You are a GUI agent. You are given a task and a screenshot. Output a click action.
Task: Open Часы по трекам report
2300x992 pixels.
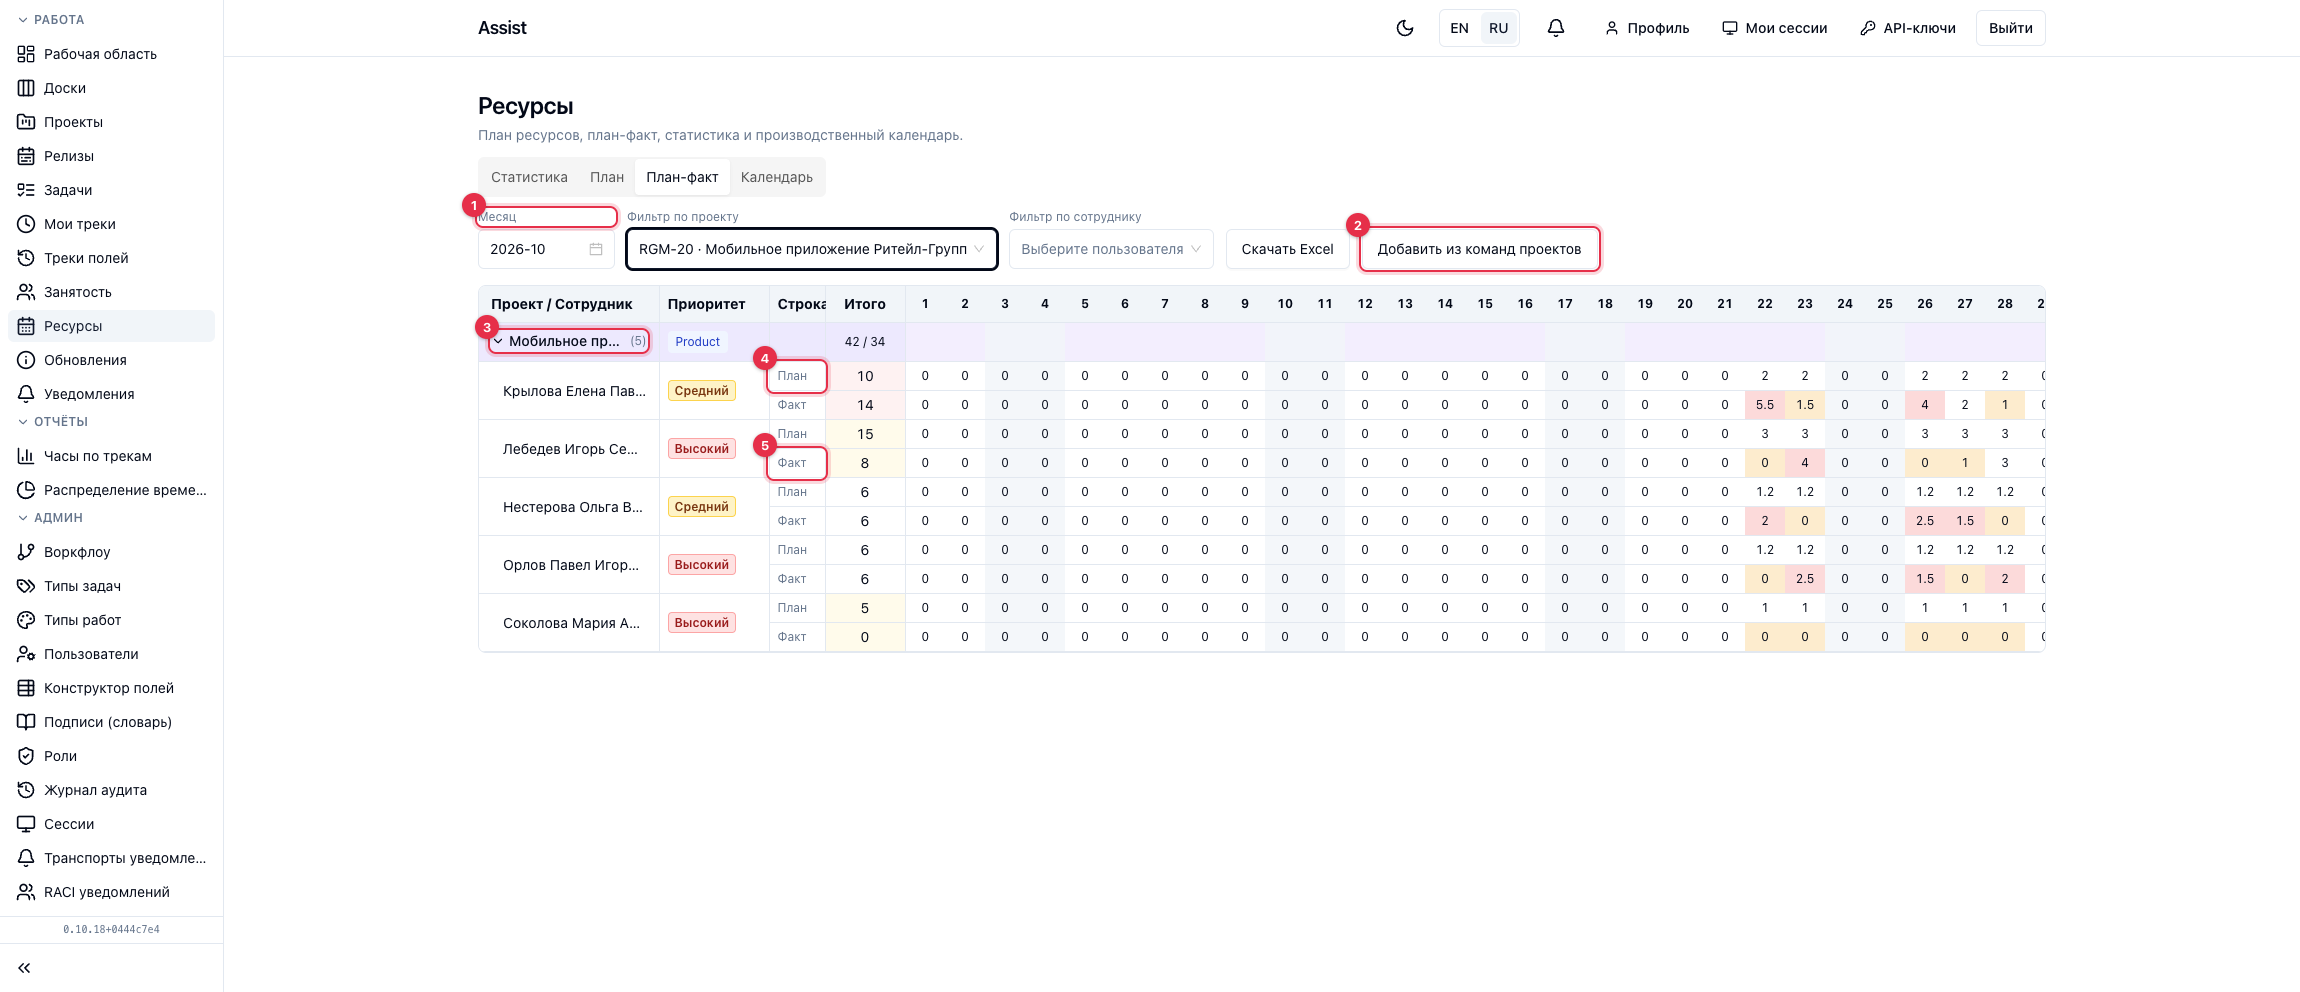click(x=111, y=456)
